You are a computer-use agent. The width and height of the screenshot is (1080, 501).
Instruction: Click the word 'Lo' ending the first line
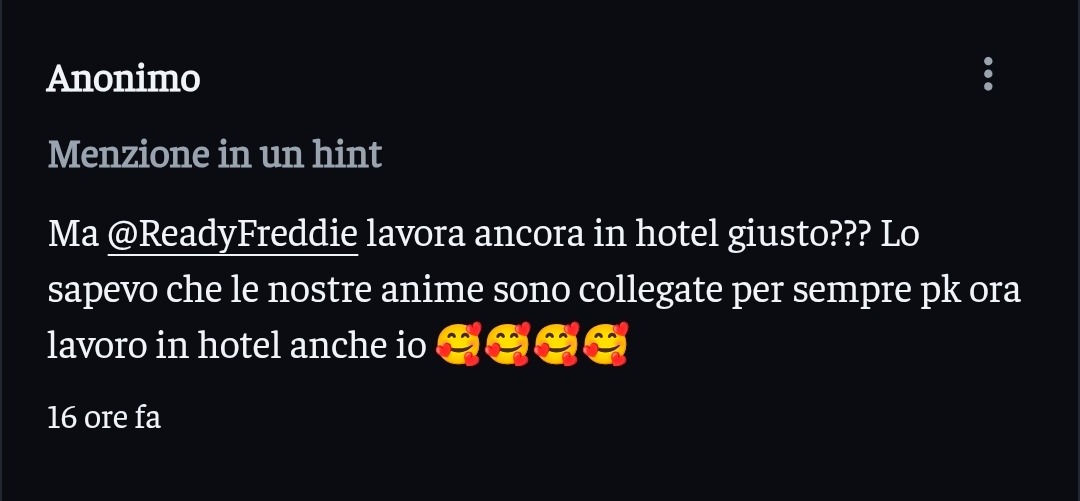coord(900,236)
